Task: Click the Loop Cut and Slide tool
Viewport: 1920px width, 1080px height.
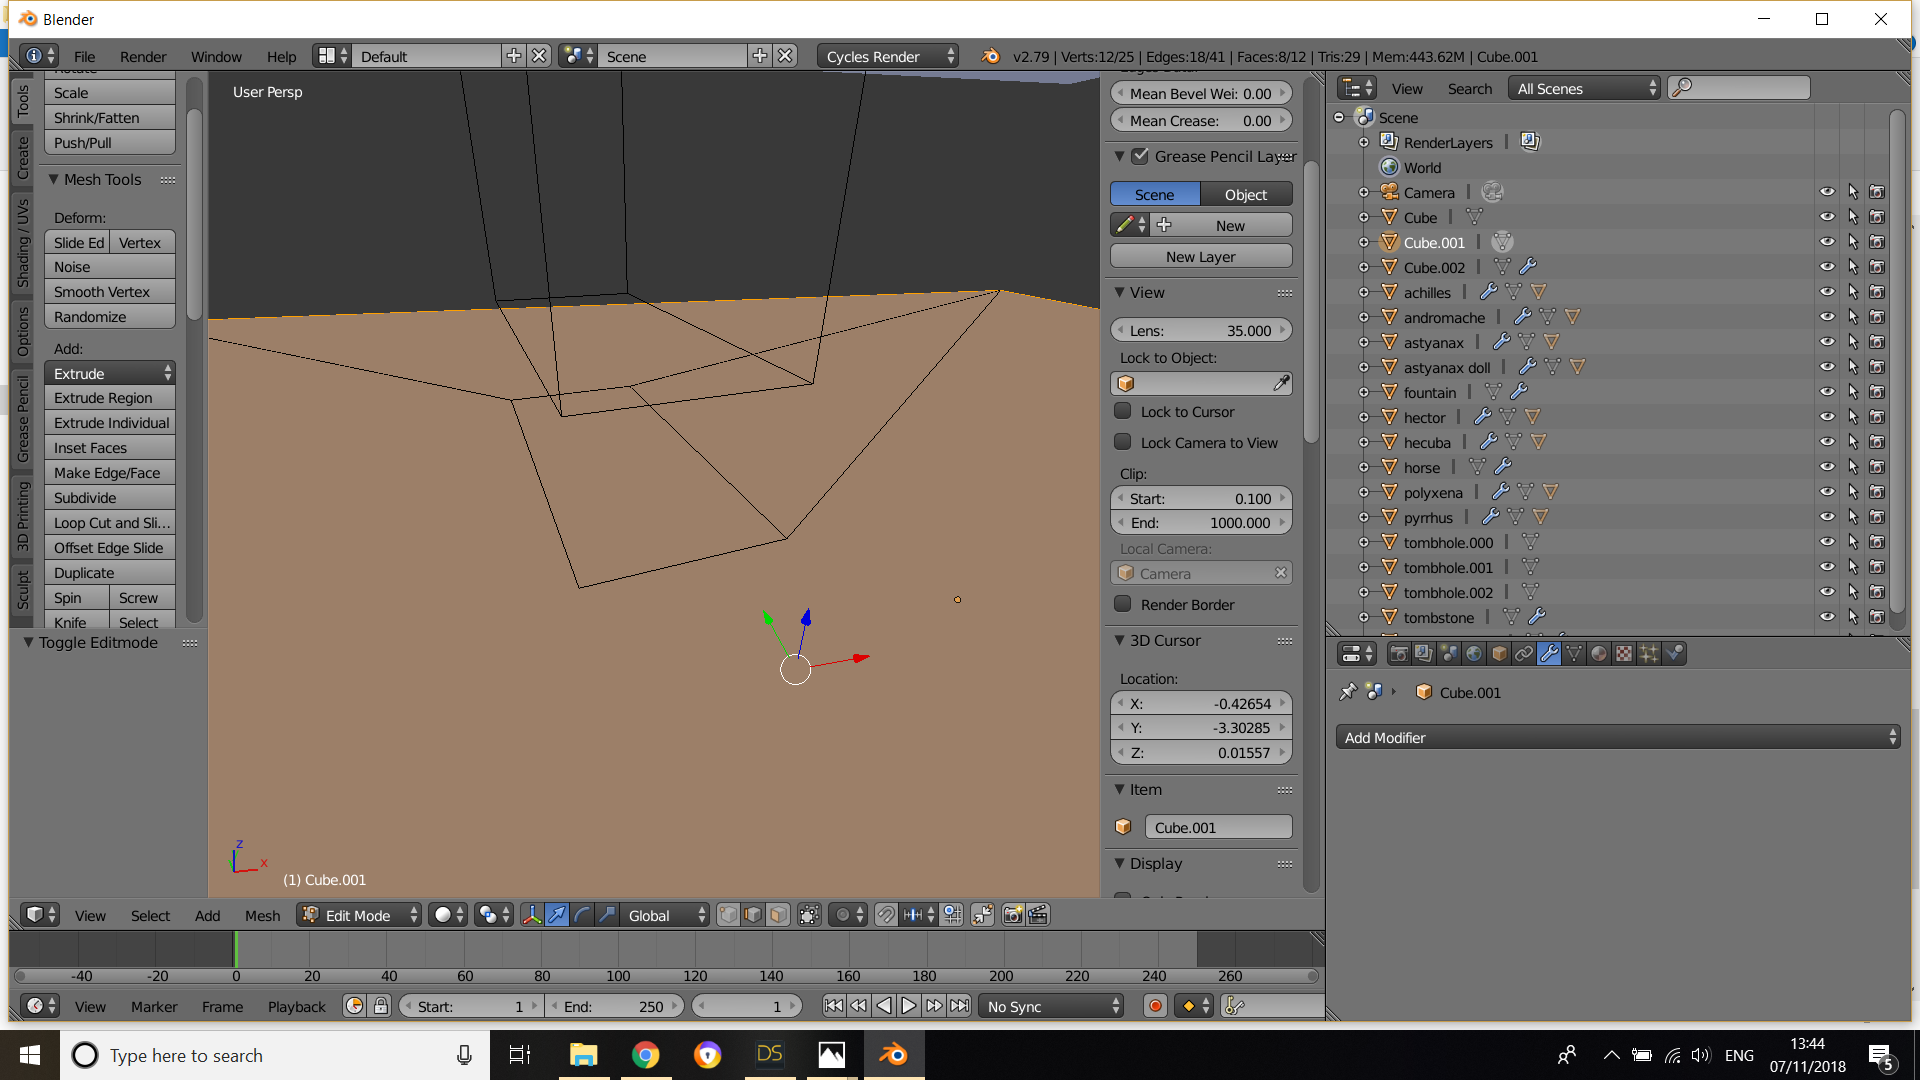Action: pyautogui.click(x=109, y=522)
